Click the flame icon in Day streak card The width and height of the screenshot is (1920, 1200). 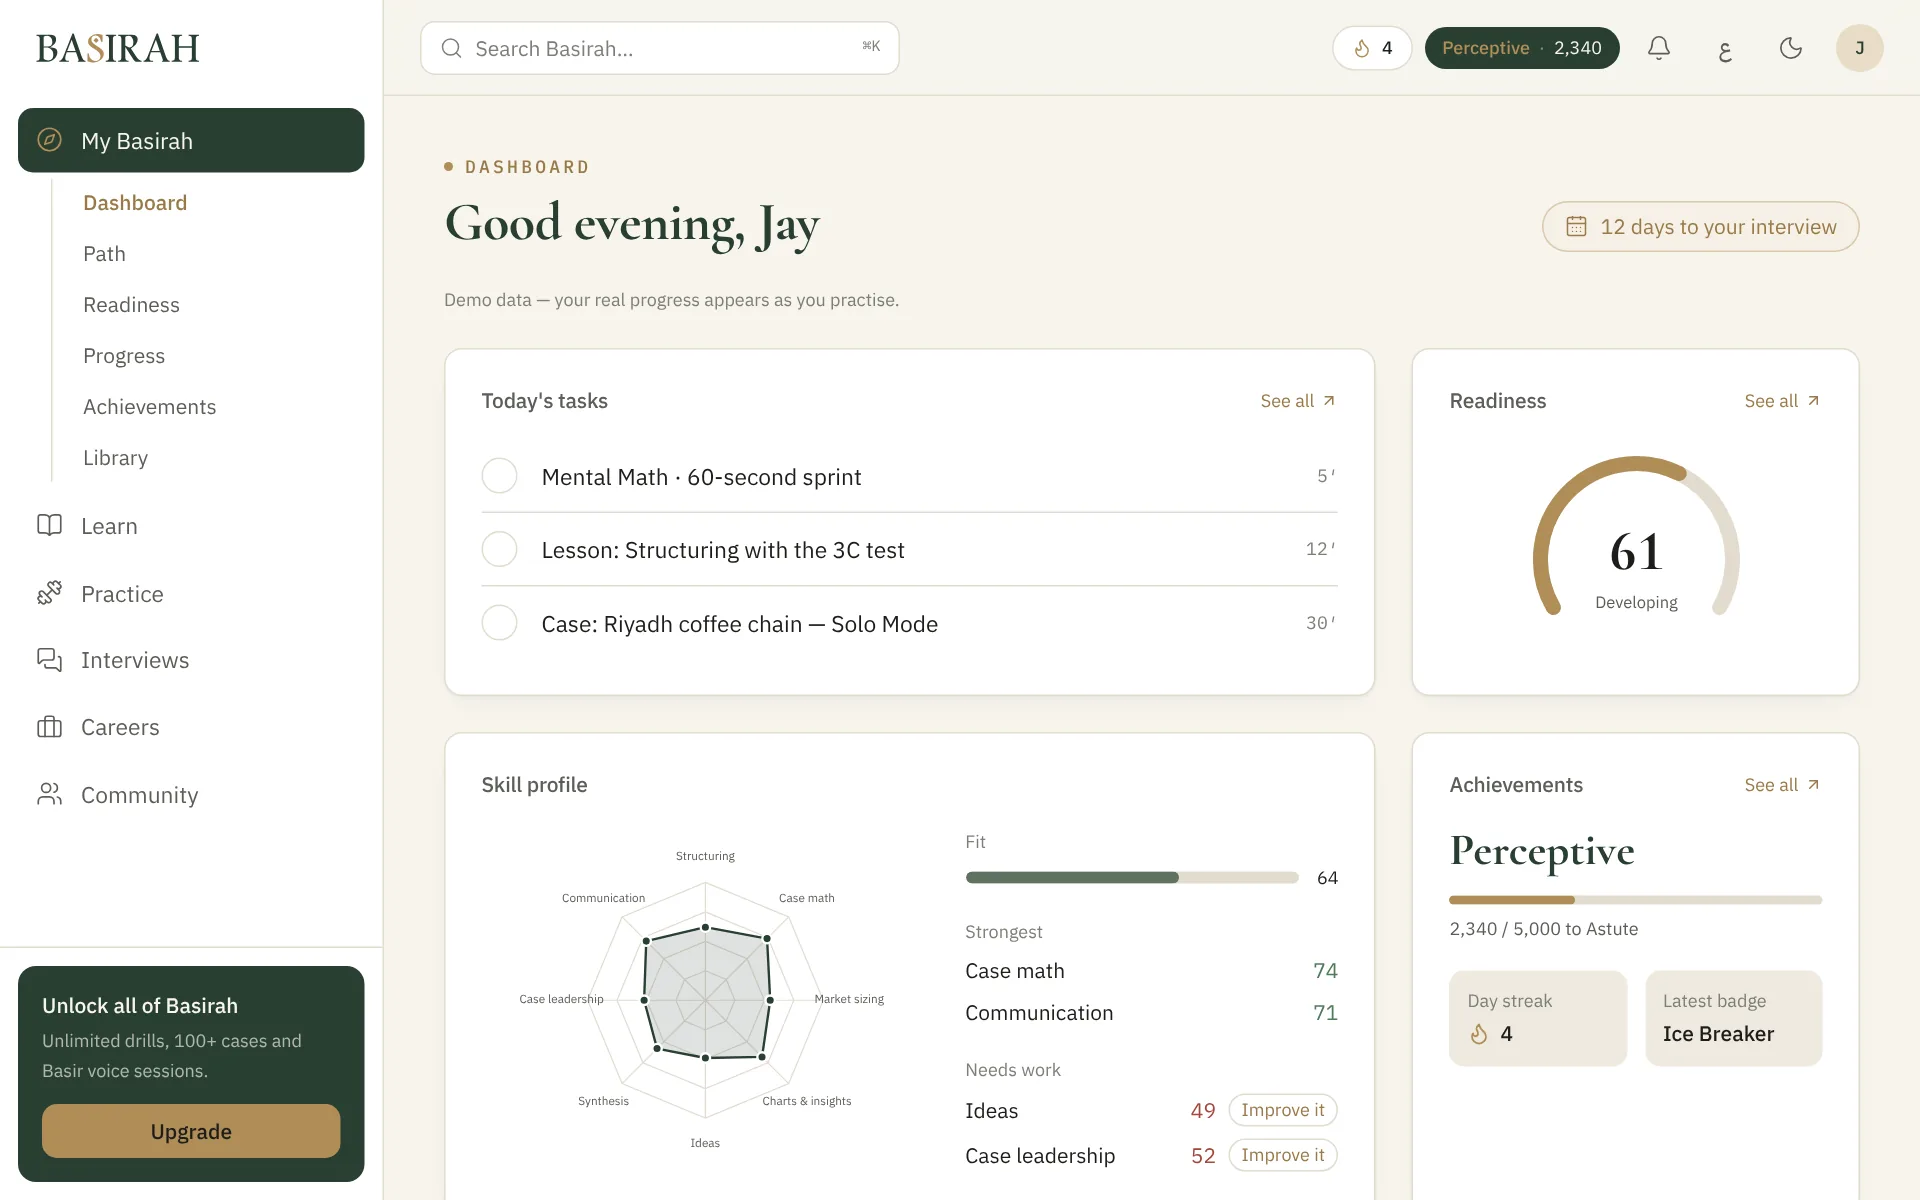pos(1479,1034)
